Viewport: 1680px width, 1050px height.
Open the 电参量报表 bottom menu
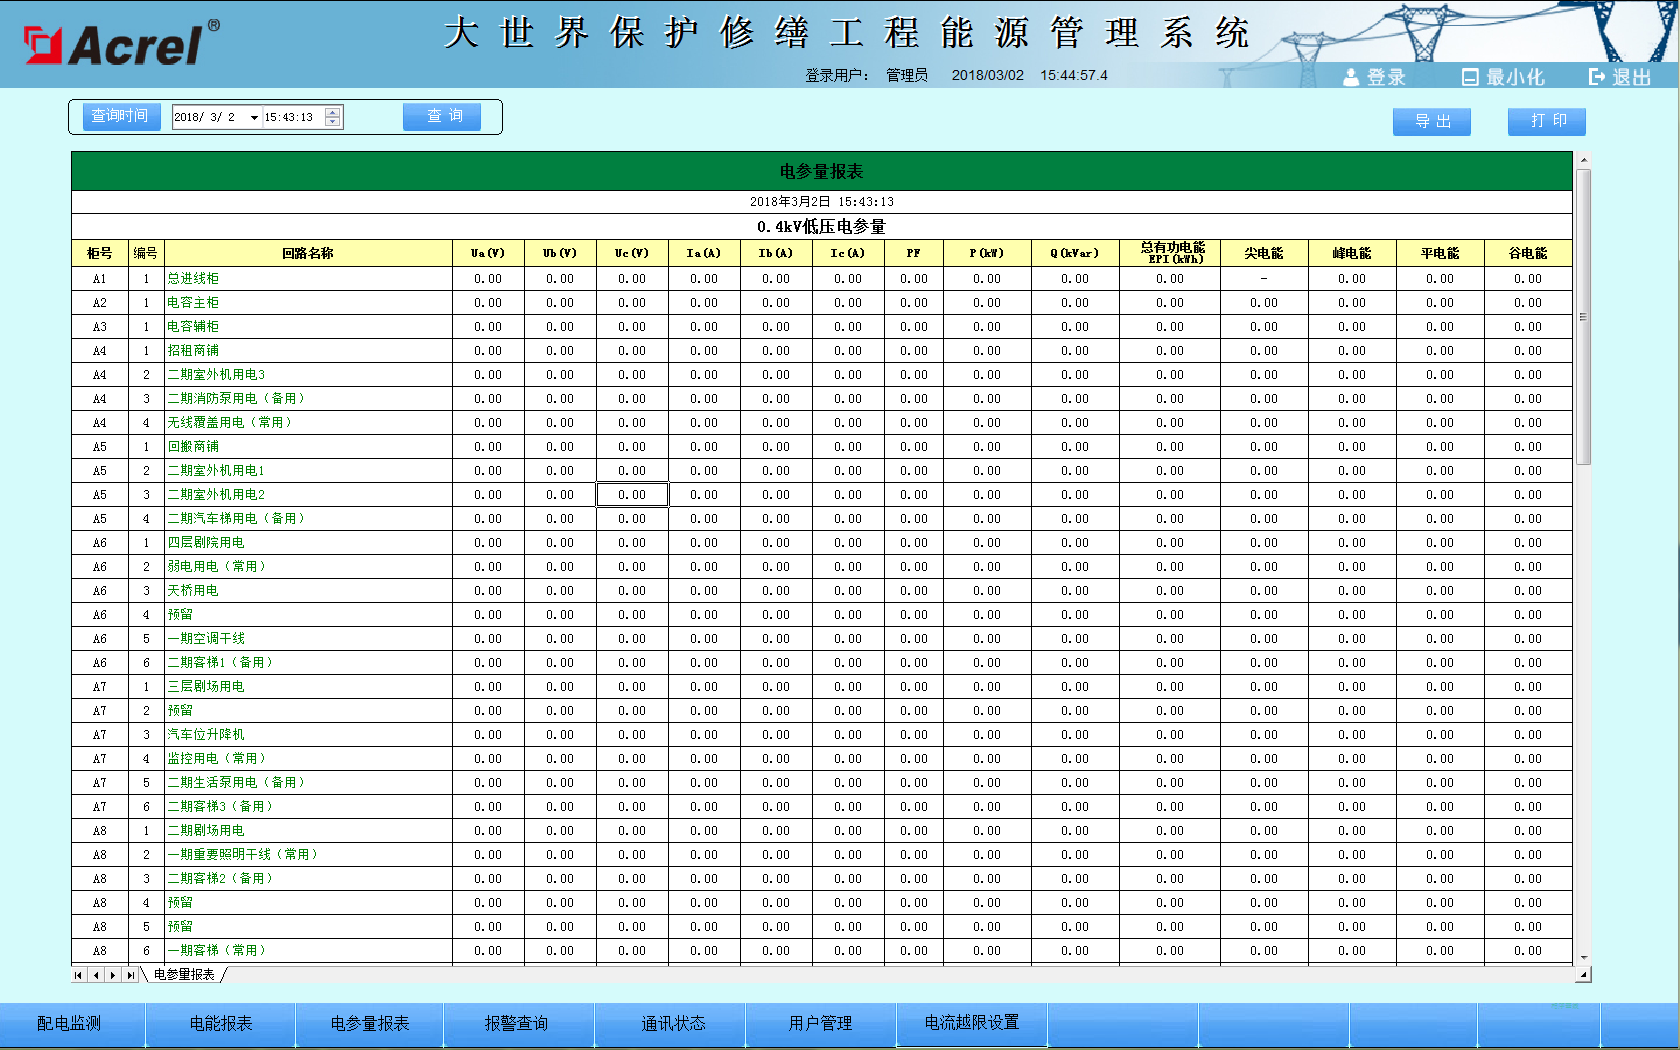point(370,1024)
